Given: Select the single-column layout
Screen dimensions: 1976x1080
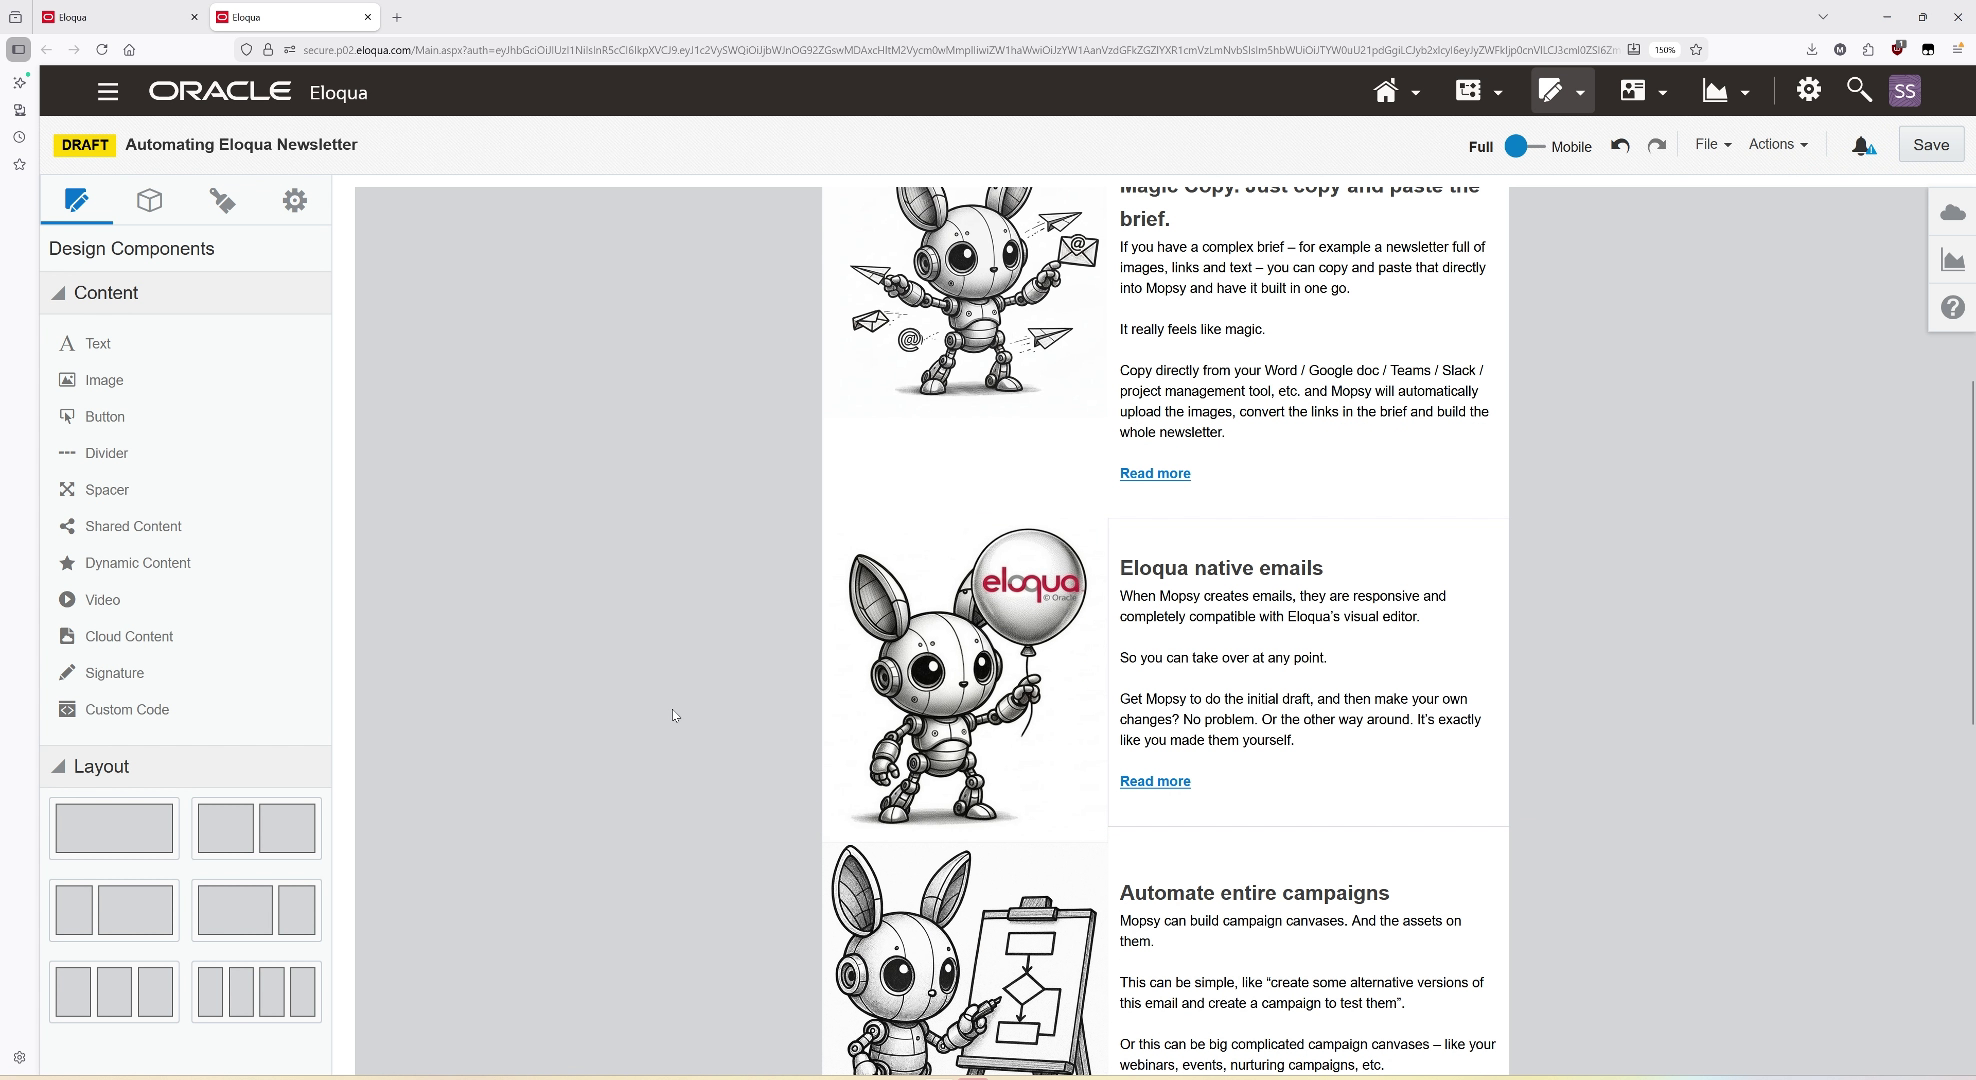Looking at the screenshot, I should pyautogui.click(x=114, y=828).
